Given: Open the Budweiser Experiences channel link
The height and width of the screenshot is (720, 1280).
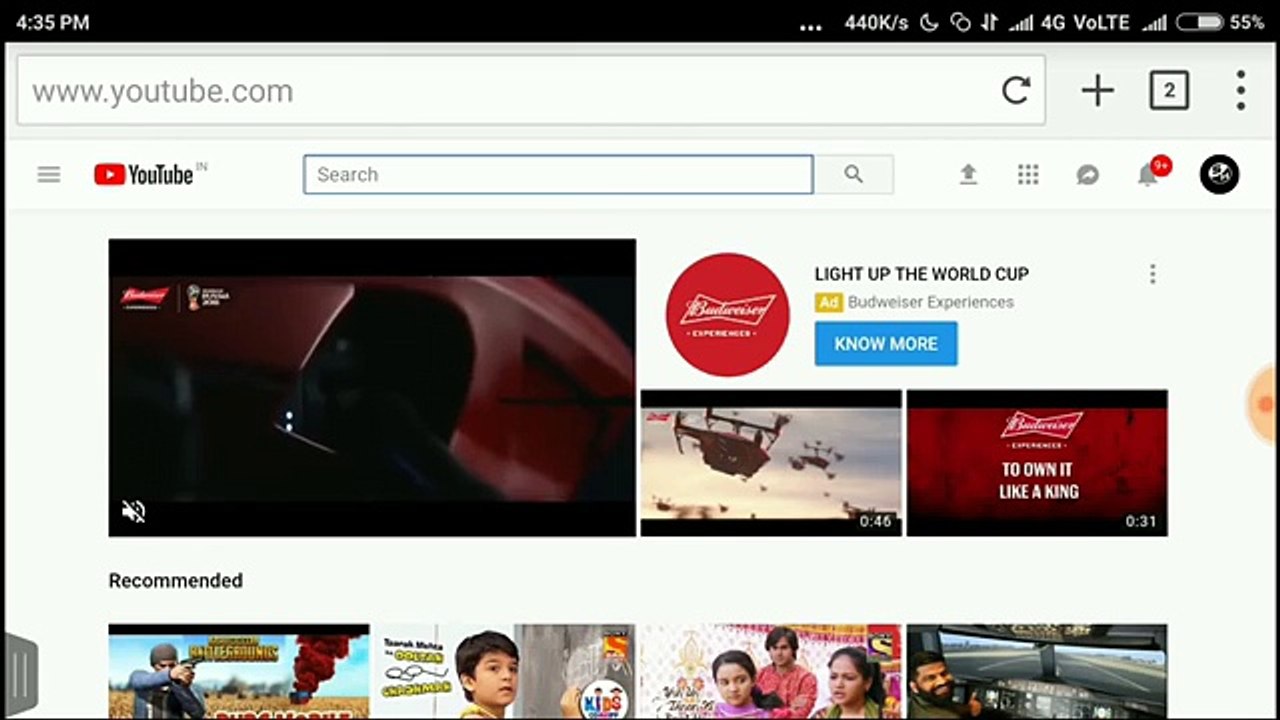Looking at the screenshot, I should [x=931, y=302].
